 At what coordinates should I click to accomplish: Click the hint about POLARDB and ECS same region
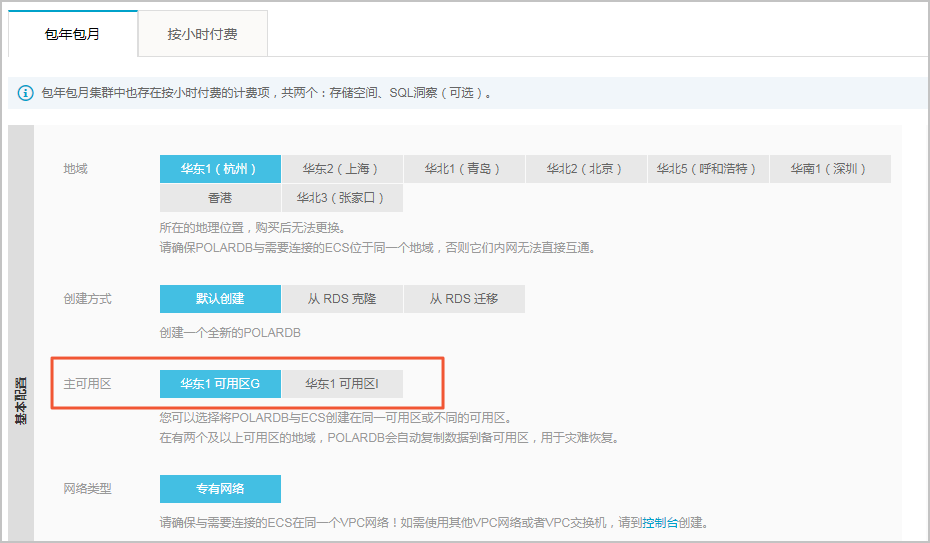tap(378, 248)
